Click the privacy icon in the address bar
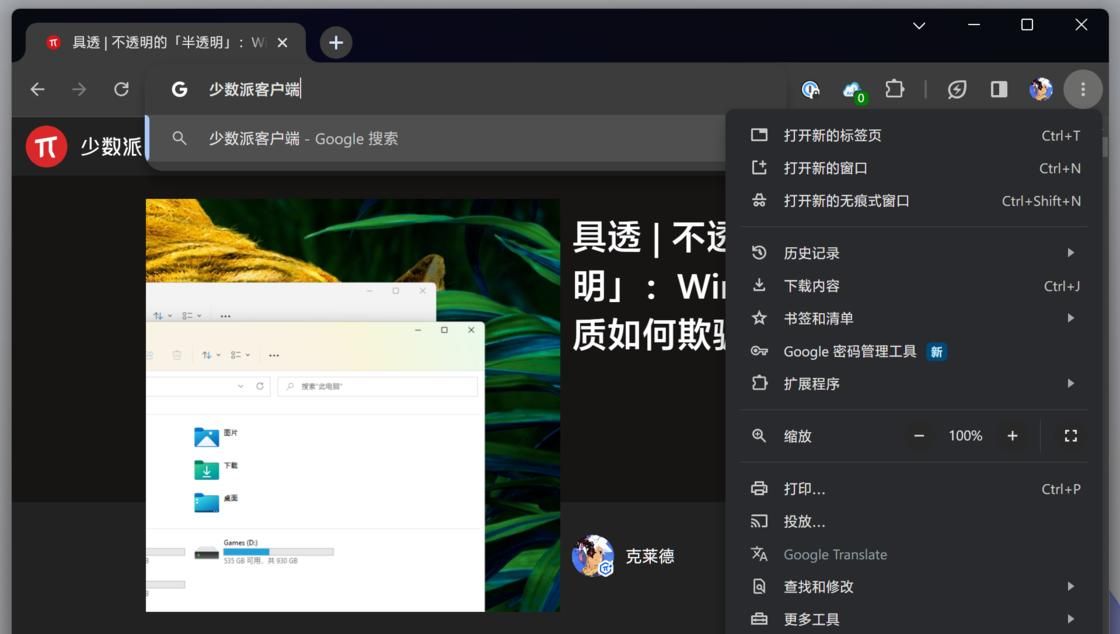The image size is (1120, 634). (x=811, y=89)
